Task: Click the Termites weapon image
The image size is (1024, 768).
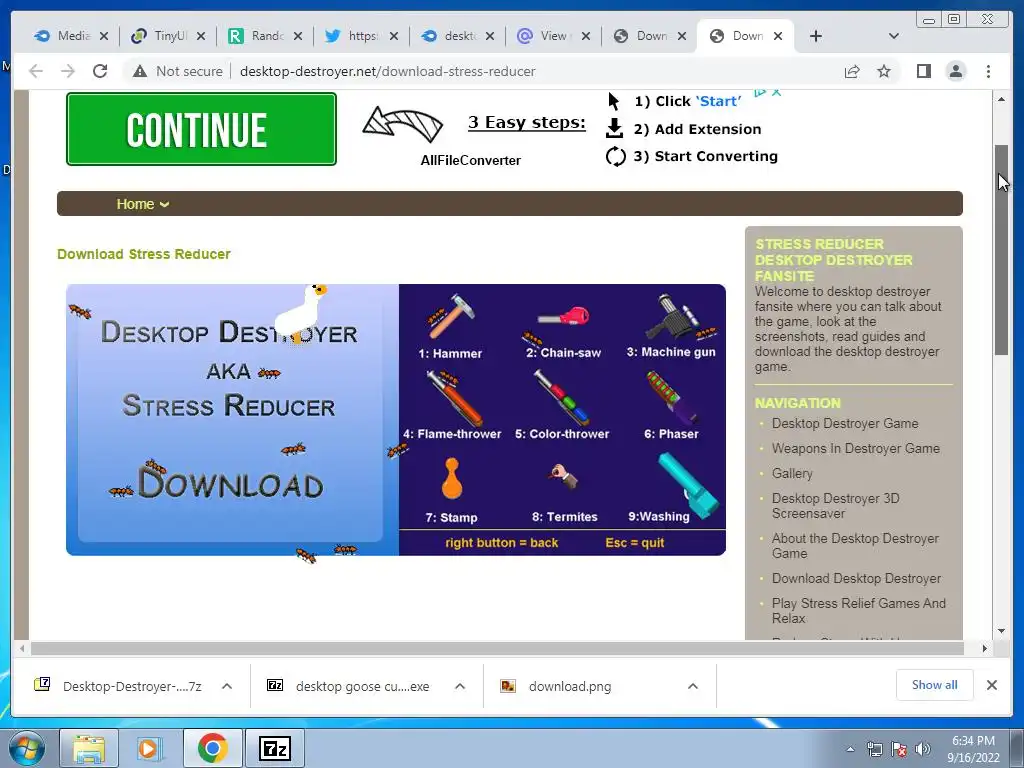Action: point(563,476)
